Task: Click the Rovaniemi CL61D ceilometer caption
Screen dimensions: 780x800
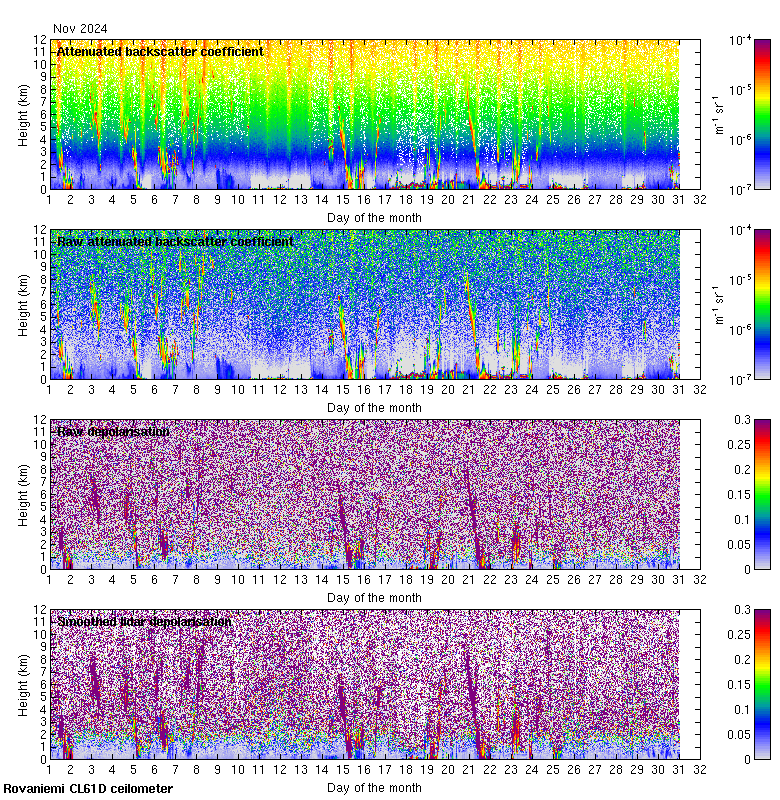Action: click(x=88, y=789)
